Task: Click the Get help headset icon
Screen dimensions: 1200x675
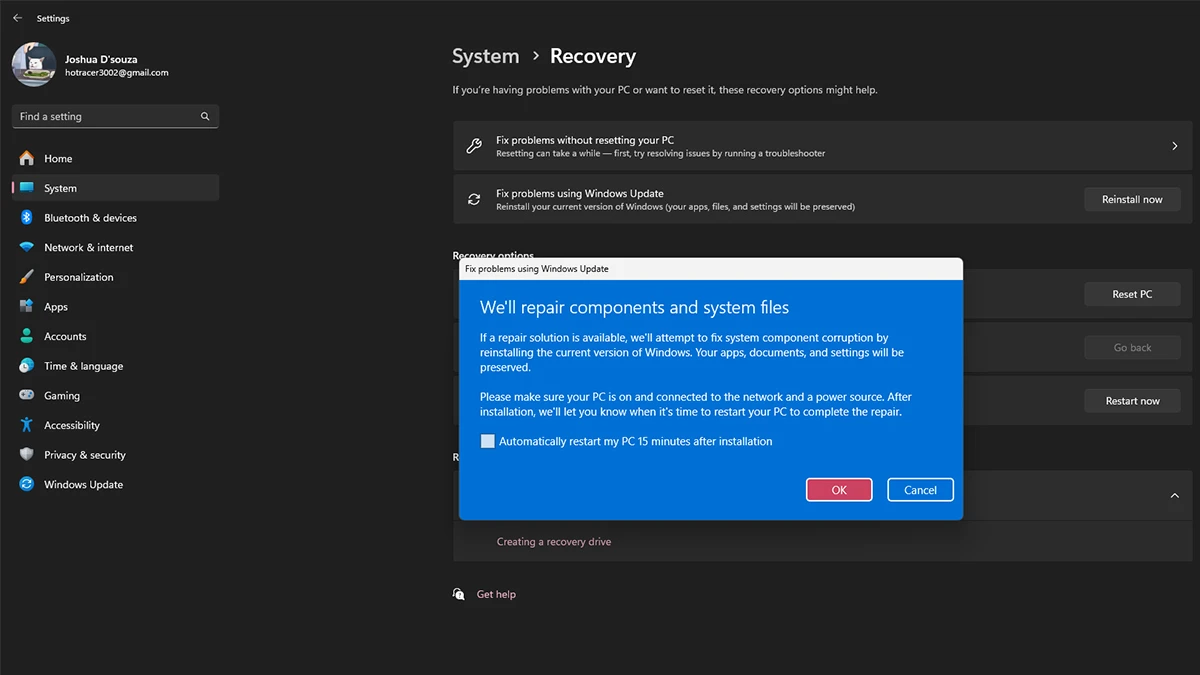Action: point(459,594)
